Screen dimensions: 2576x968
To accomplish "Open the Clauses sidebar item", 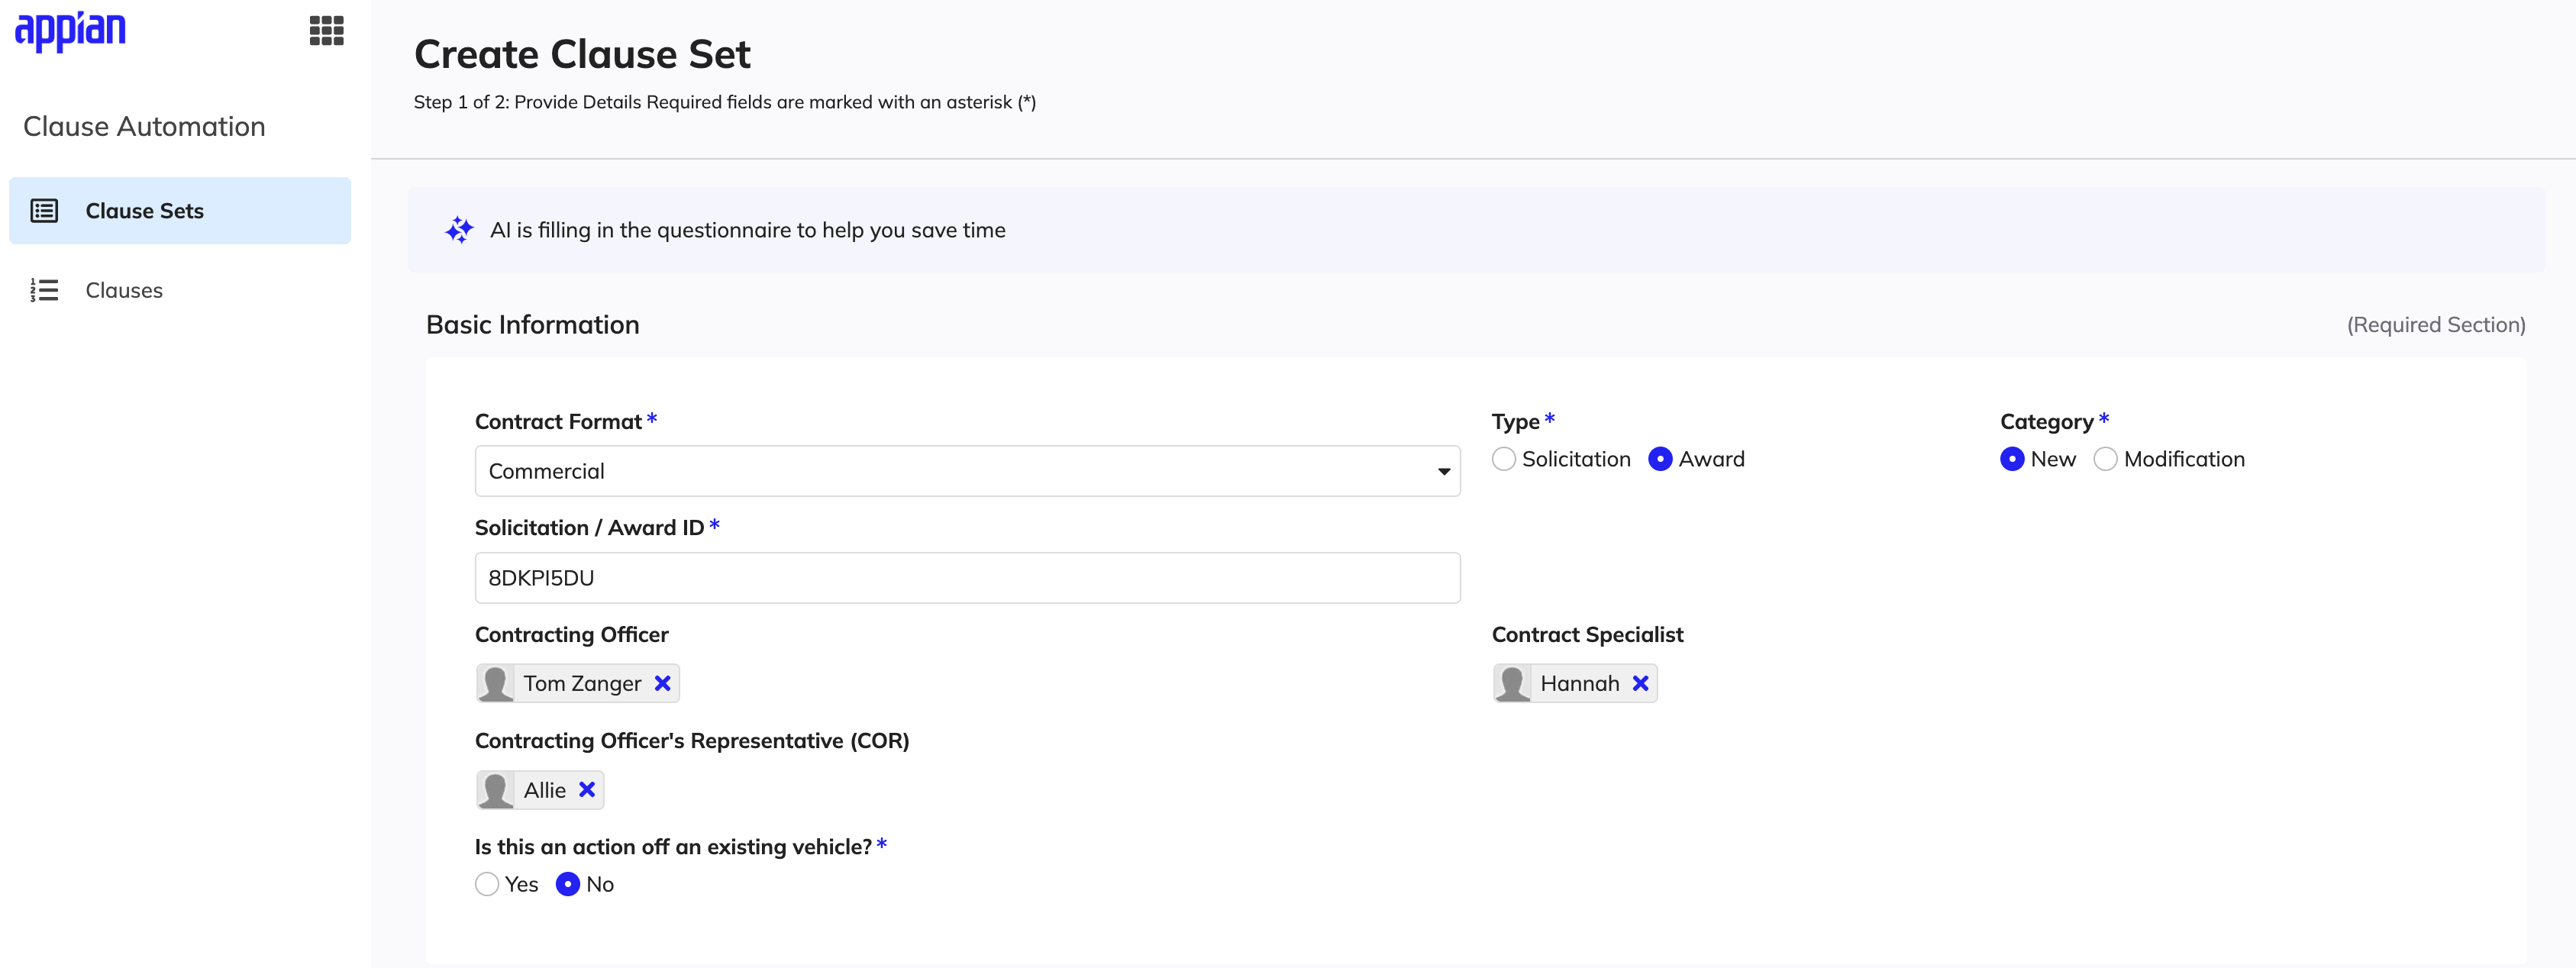I will (x=180, y=290).
